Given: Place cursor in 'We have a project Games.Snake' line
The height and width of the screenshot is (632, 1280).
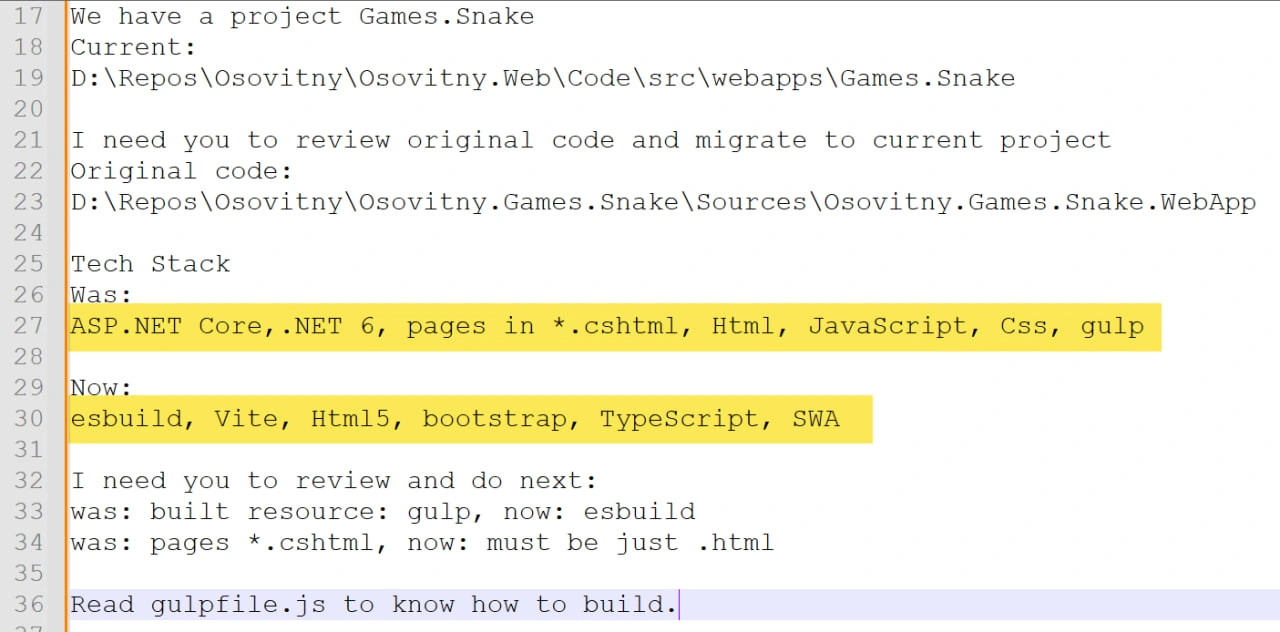Looking at the screenshot, I should (x=302, y=17).
